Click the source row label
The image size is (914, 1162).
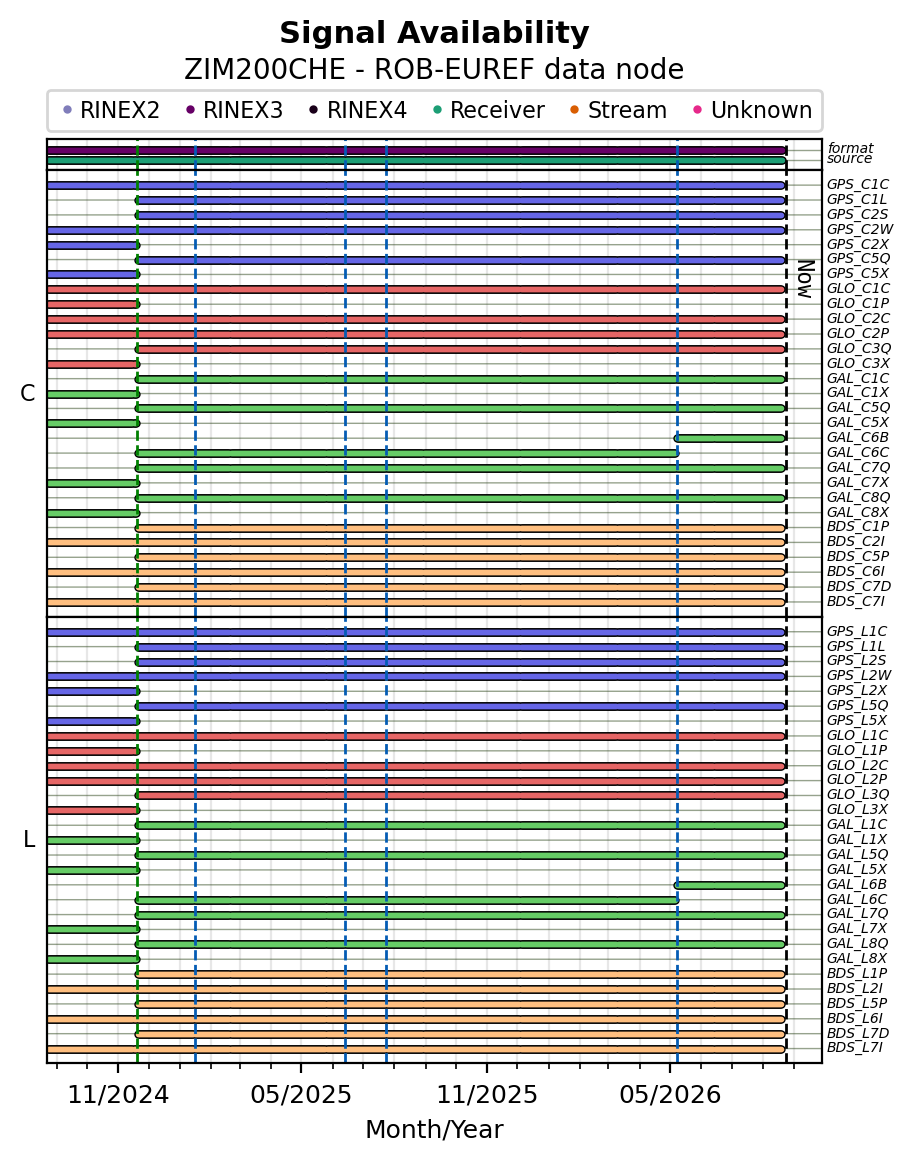point(850,159)
